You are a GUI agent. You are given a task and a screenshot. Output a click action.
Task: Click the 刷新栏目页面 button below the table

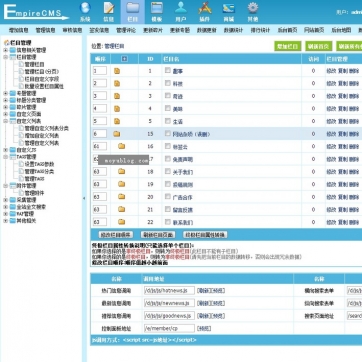click(158, 235)
